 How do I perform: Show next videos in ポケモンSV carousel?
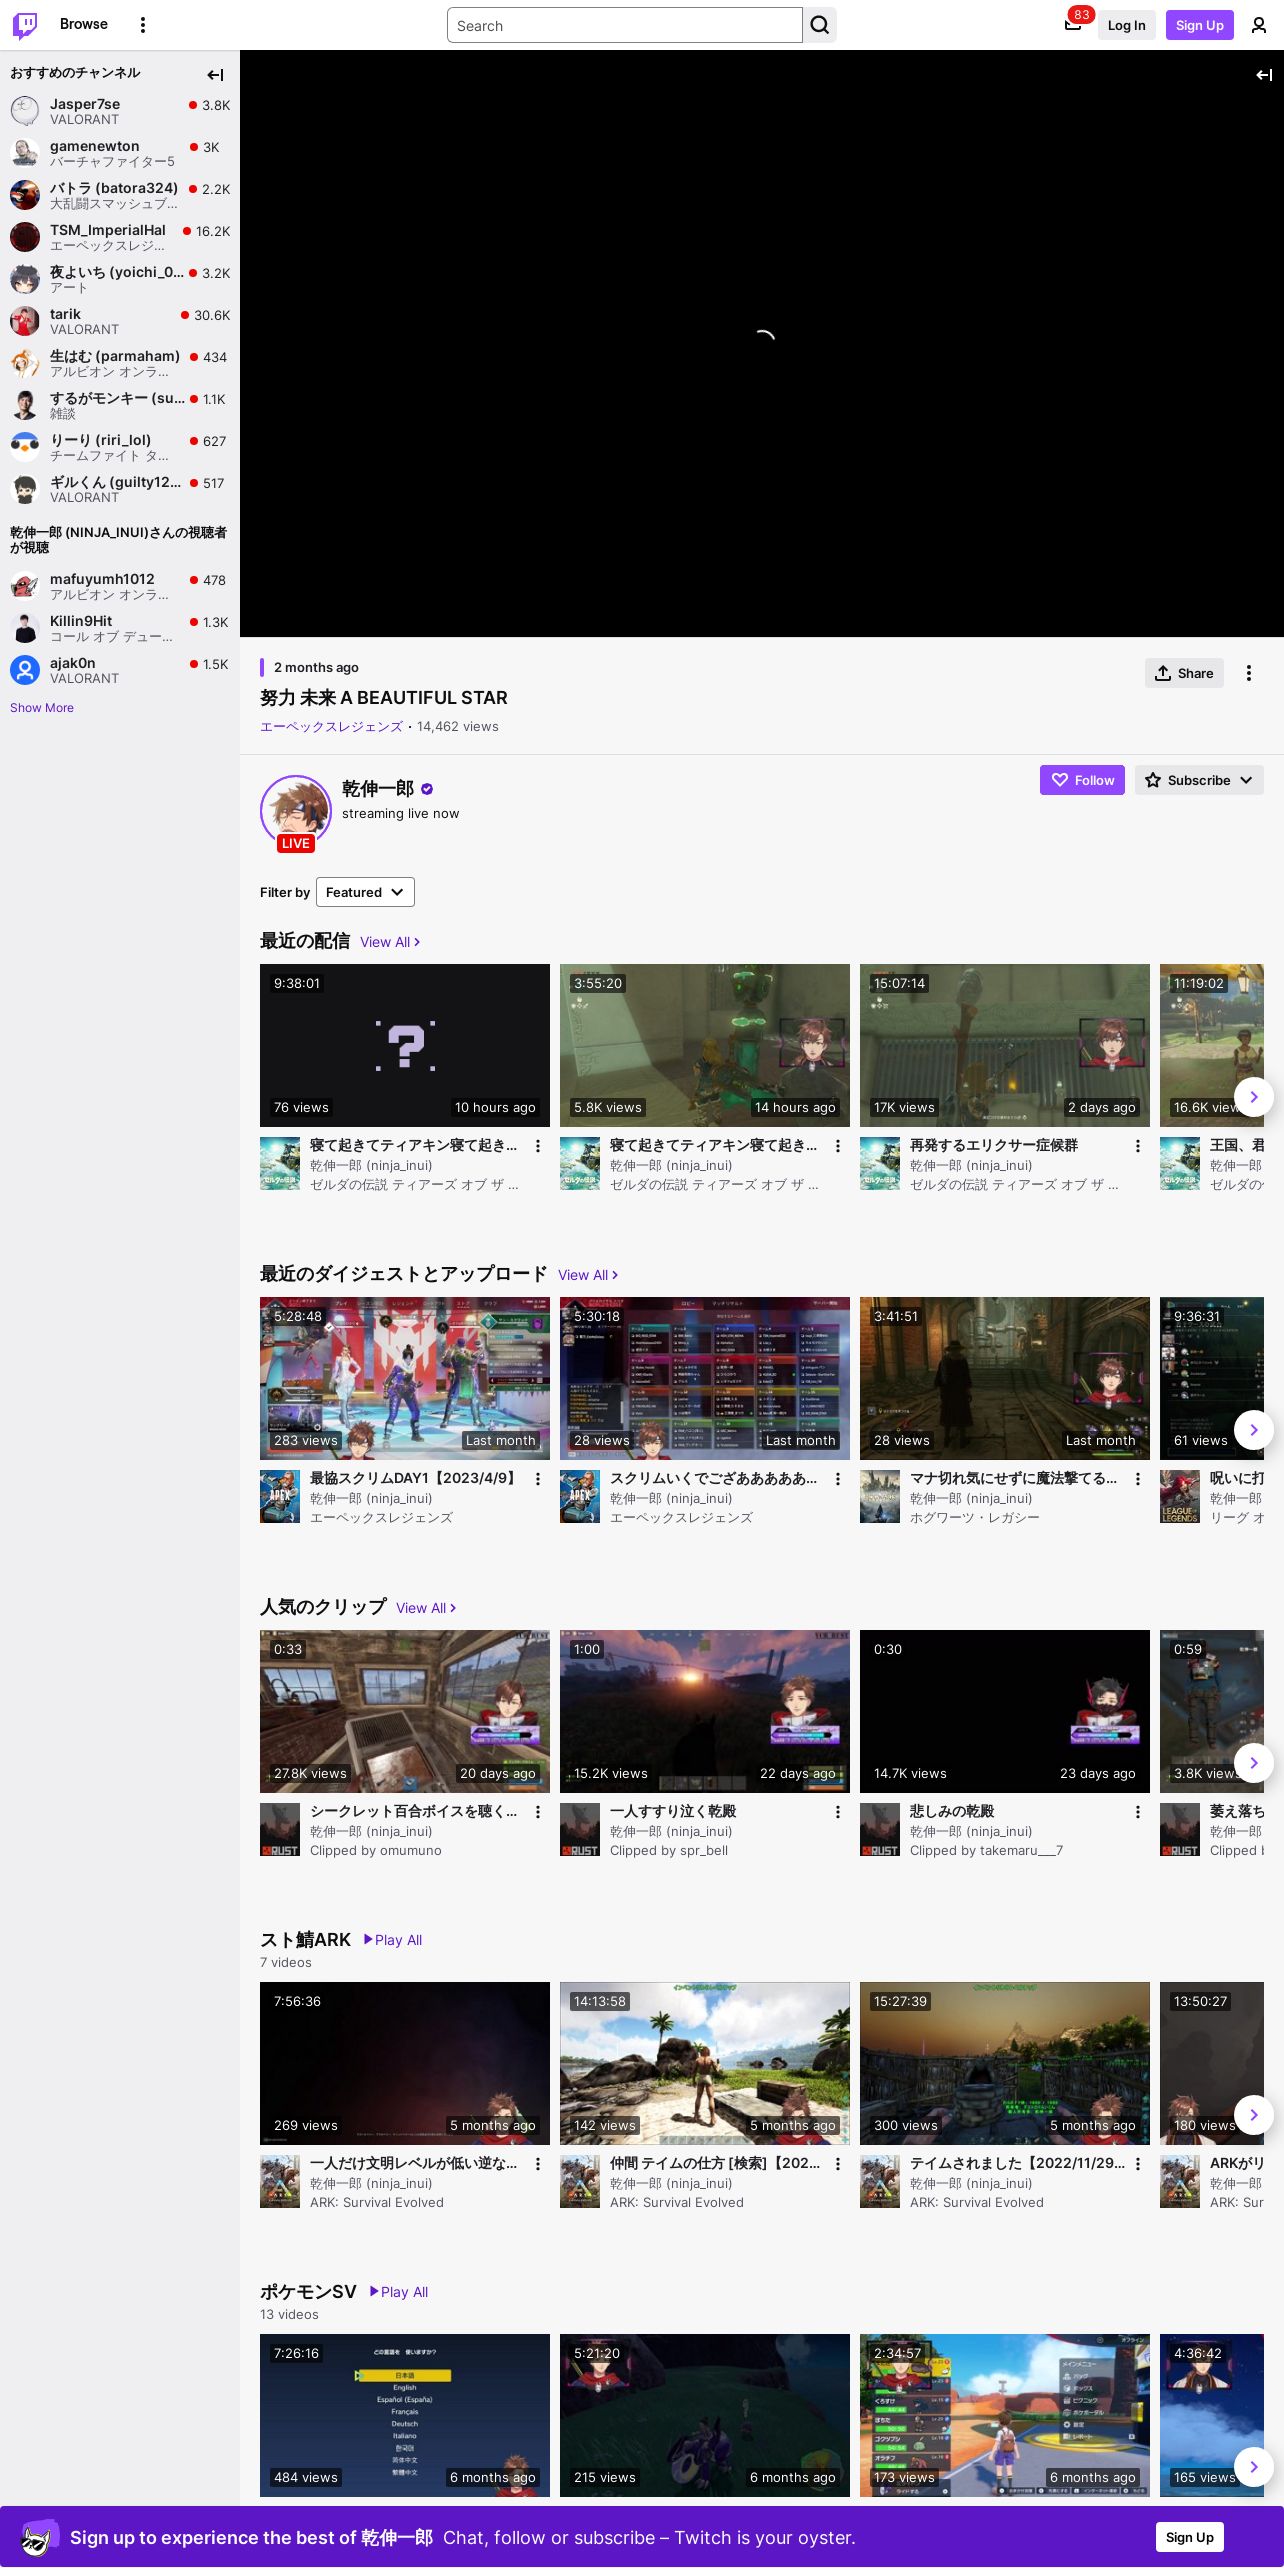click(1254, 2467)
